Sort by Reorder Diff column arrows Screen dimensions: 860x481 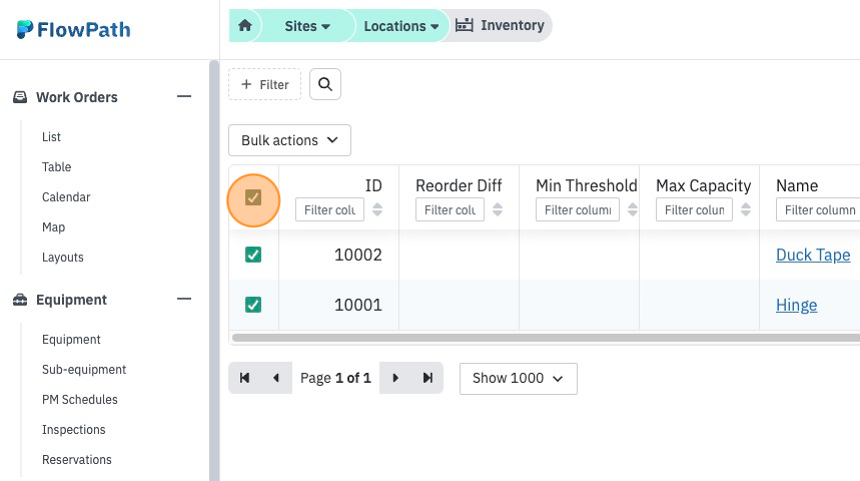click(497, 210)
